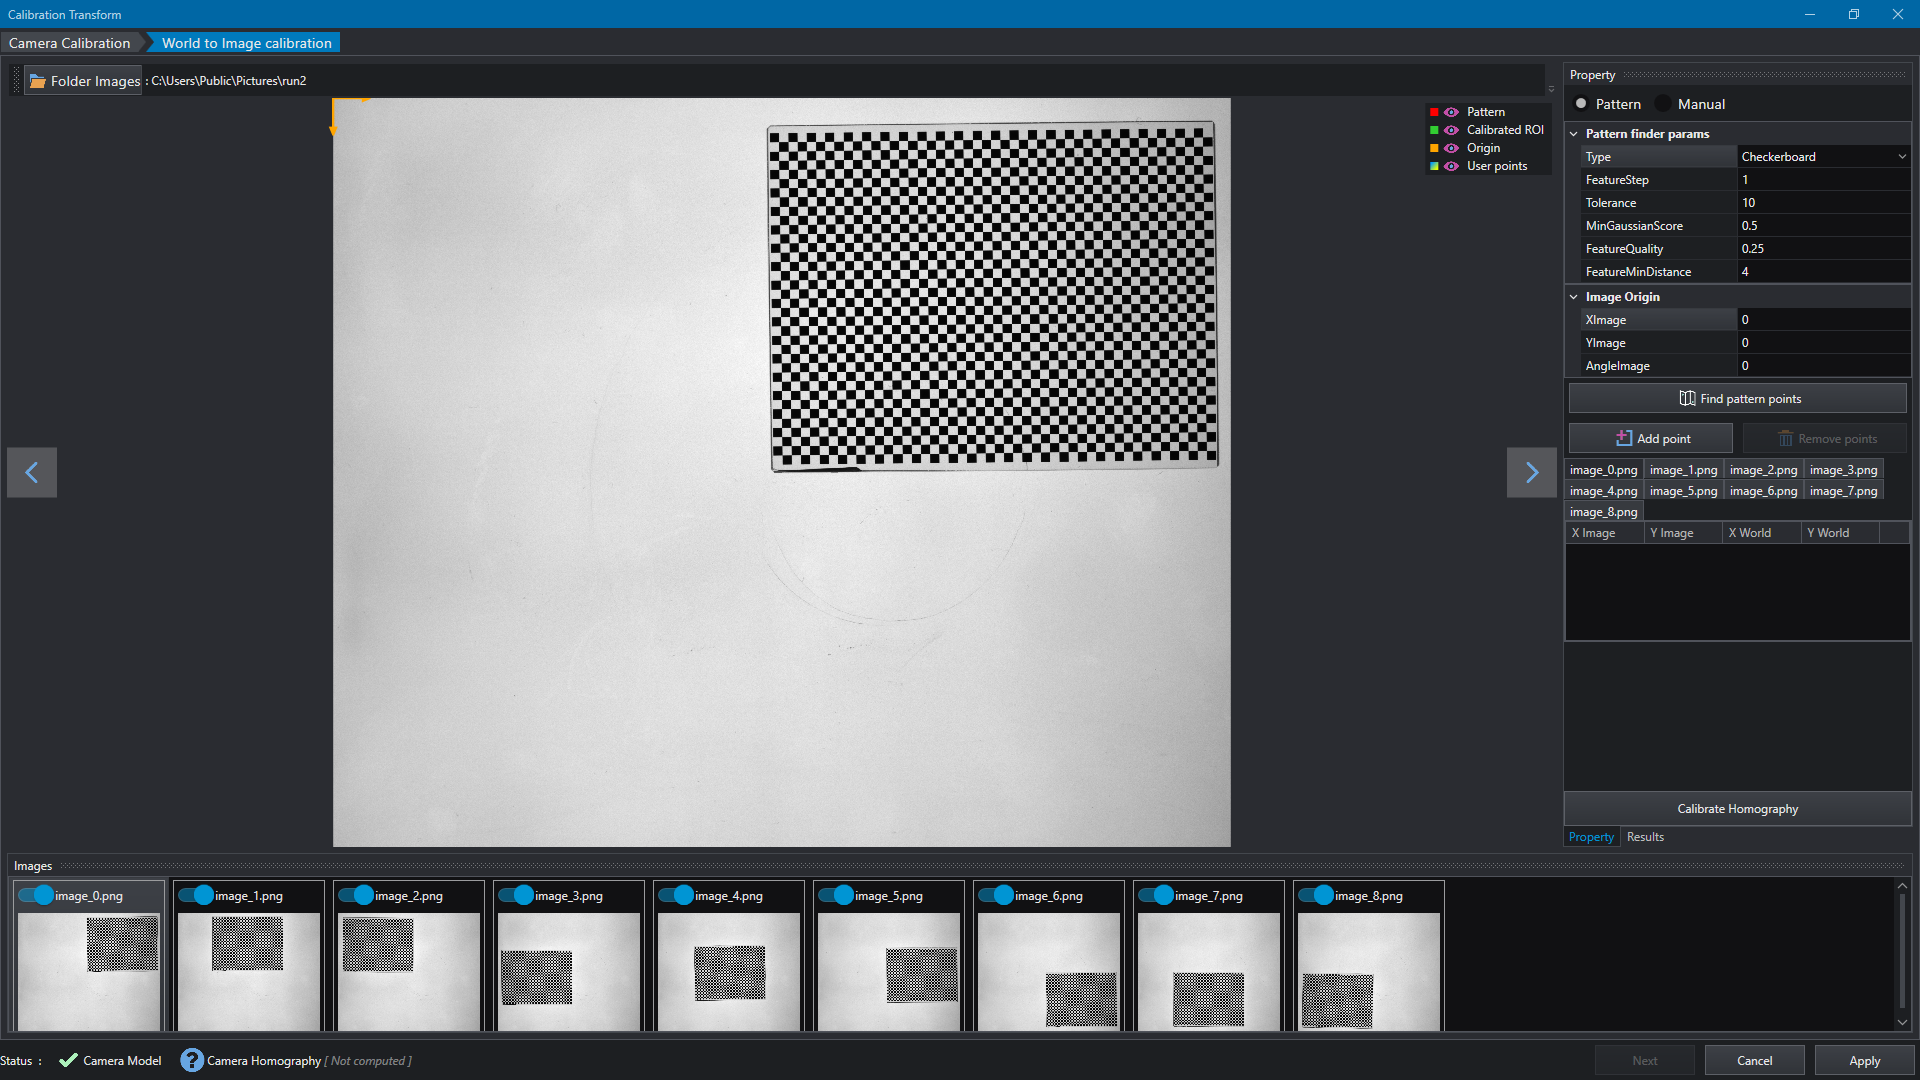
Task: Edit the AngleImage value field
Action: 1824,366
